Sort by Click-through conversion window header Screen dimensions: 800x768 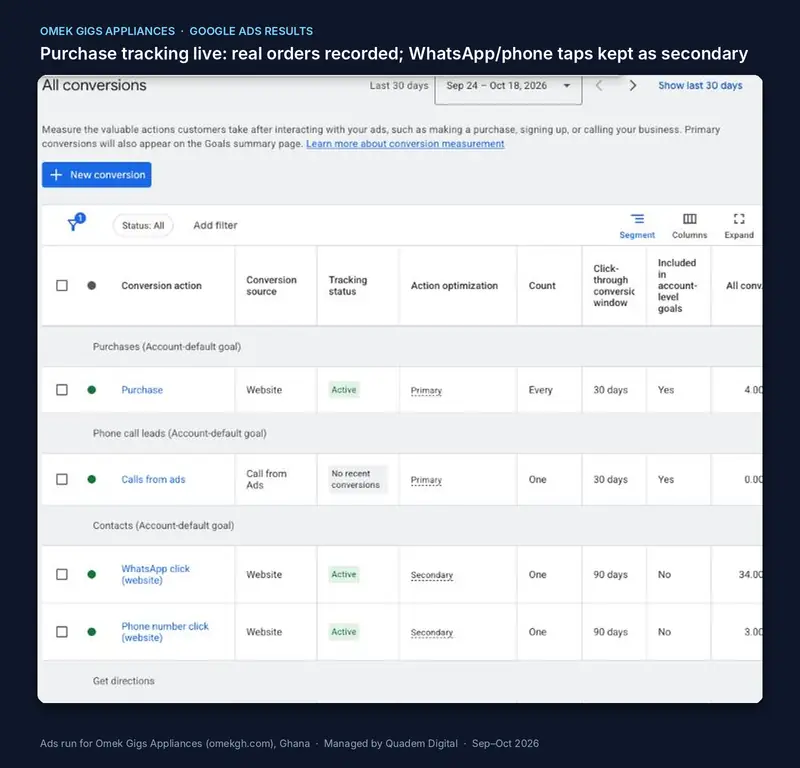point(614,285)
